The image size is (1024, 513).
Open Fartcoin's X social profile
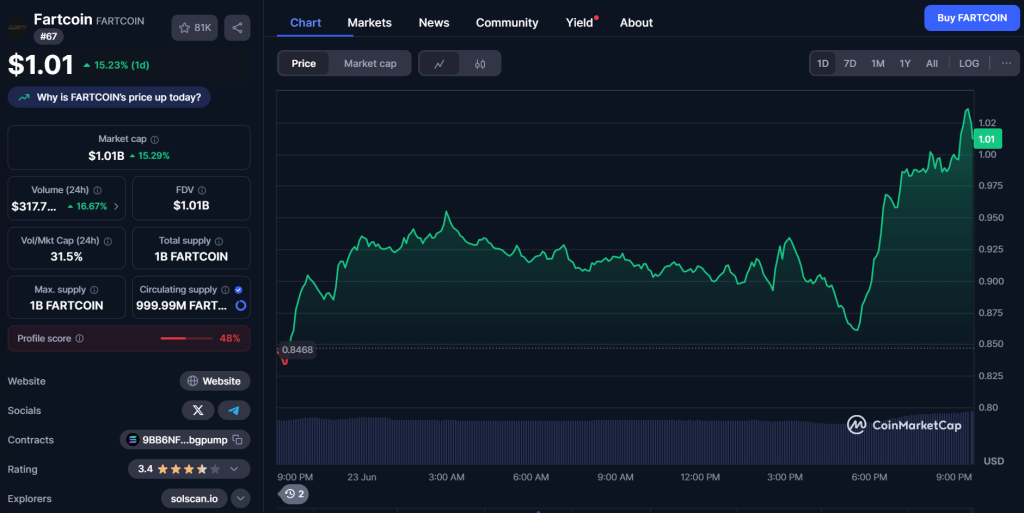[x=198, y=411]
